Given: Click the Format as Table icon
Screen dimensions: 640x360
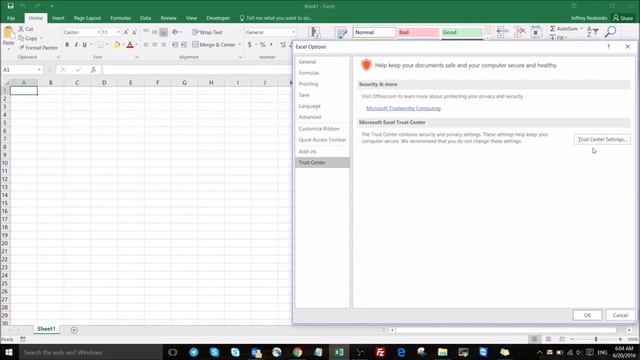Looking at the screenshot, I should [340, 32].
